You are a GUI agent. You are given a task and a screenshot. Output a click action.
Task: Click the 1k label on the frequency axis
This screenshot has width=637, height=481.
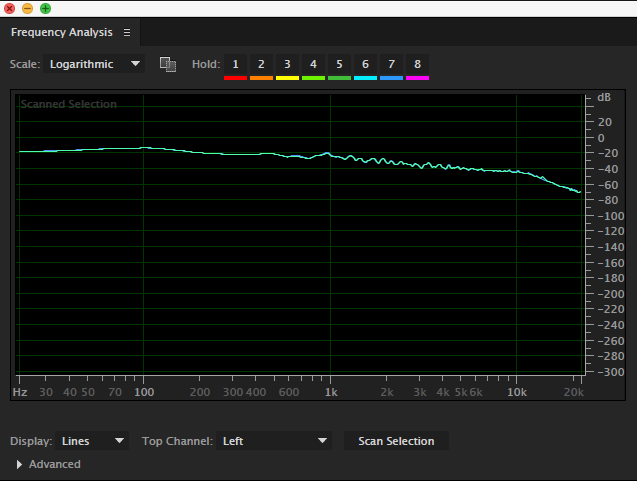point(331,392)
